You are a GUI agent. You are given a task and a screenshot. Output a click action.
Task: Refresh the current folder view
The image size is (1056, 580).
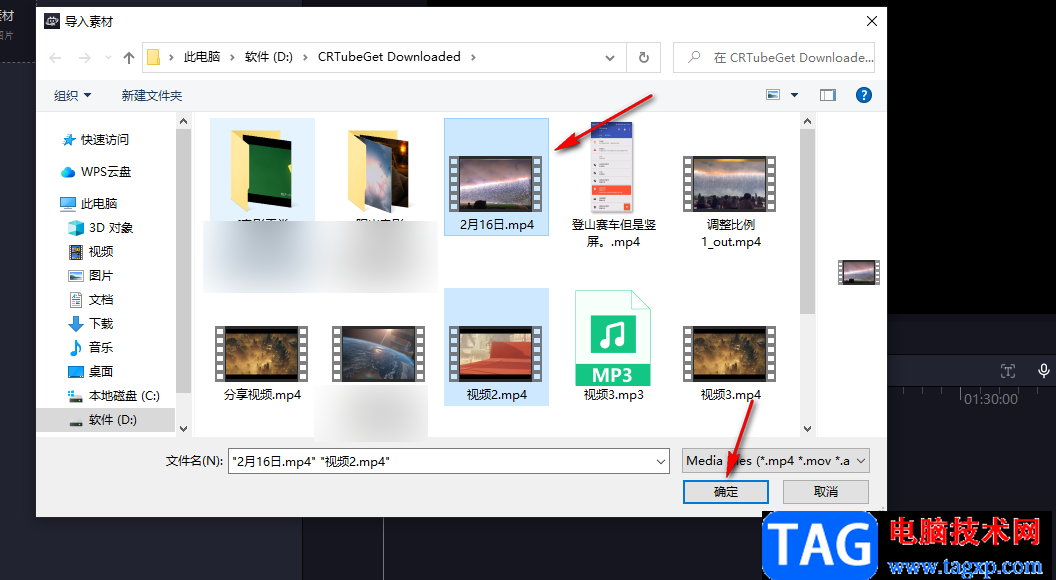[x=643, y=58]
